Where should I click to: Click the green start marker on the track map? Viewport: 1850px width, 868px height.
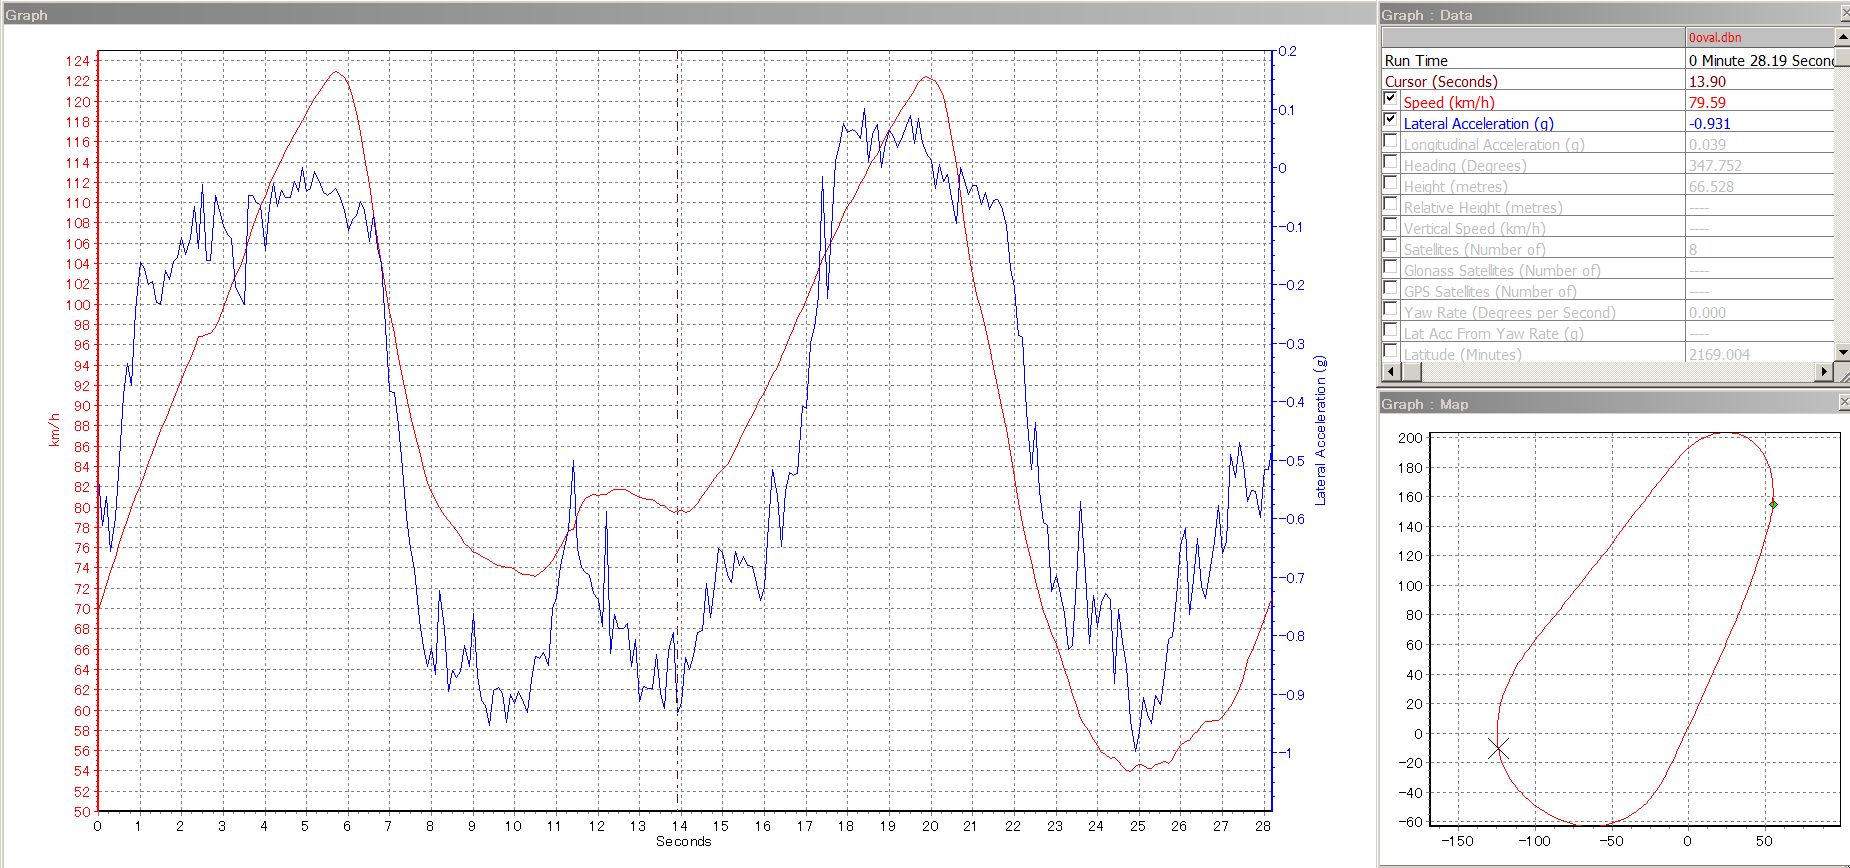1773,504
